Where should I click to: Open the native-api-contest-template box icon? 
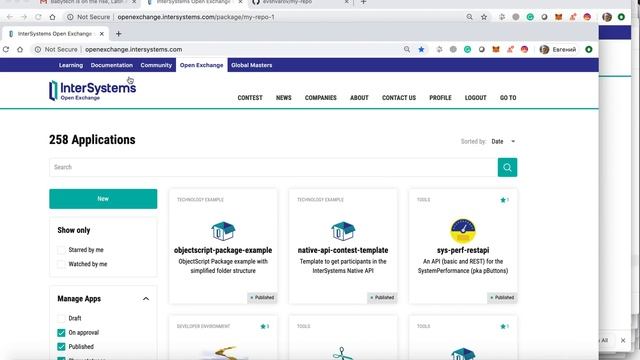(343, 231)
